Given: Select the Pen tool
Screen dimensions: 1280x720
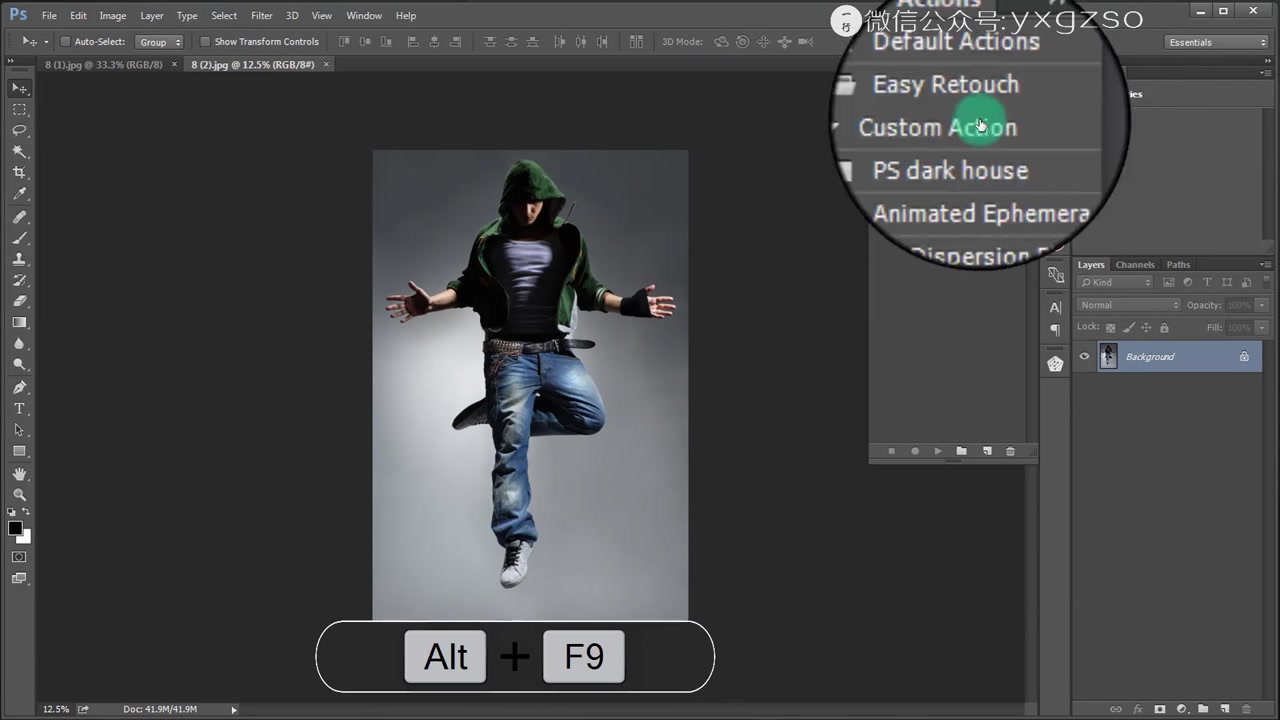Looking at the screenshot, I should click(19, 387).
